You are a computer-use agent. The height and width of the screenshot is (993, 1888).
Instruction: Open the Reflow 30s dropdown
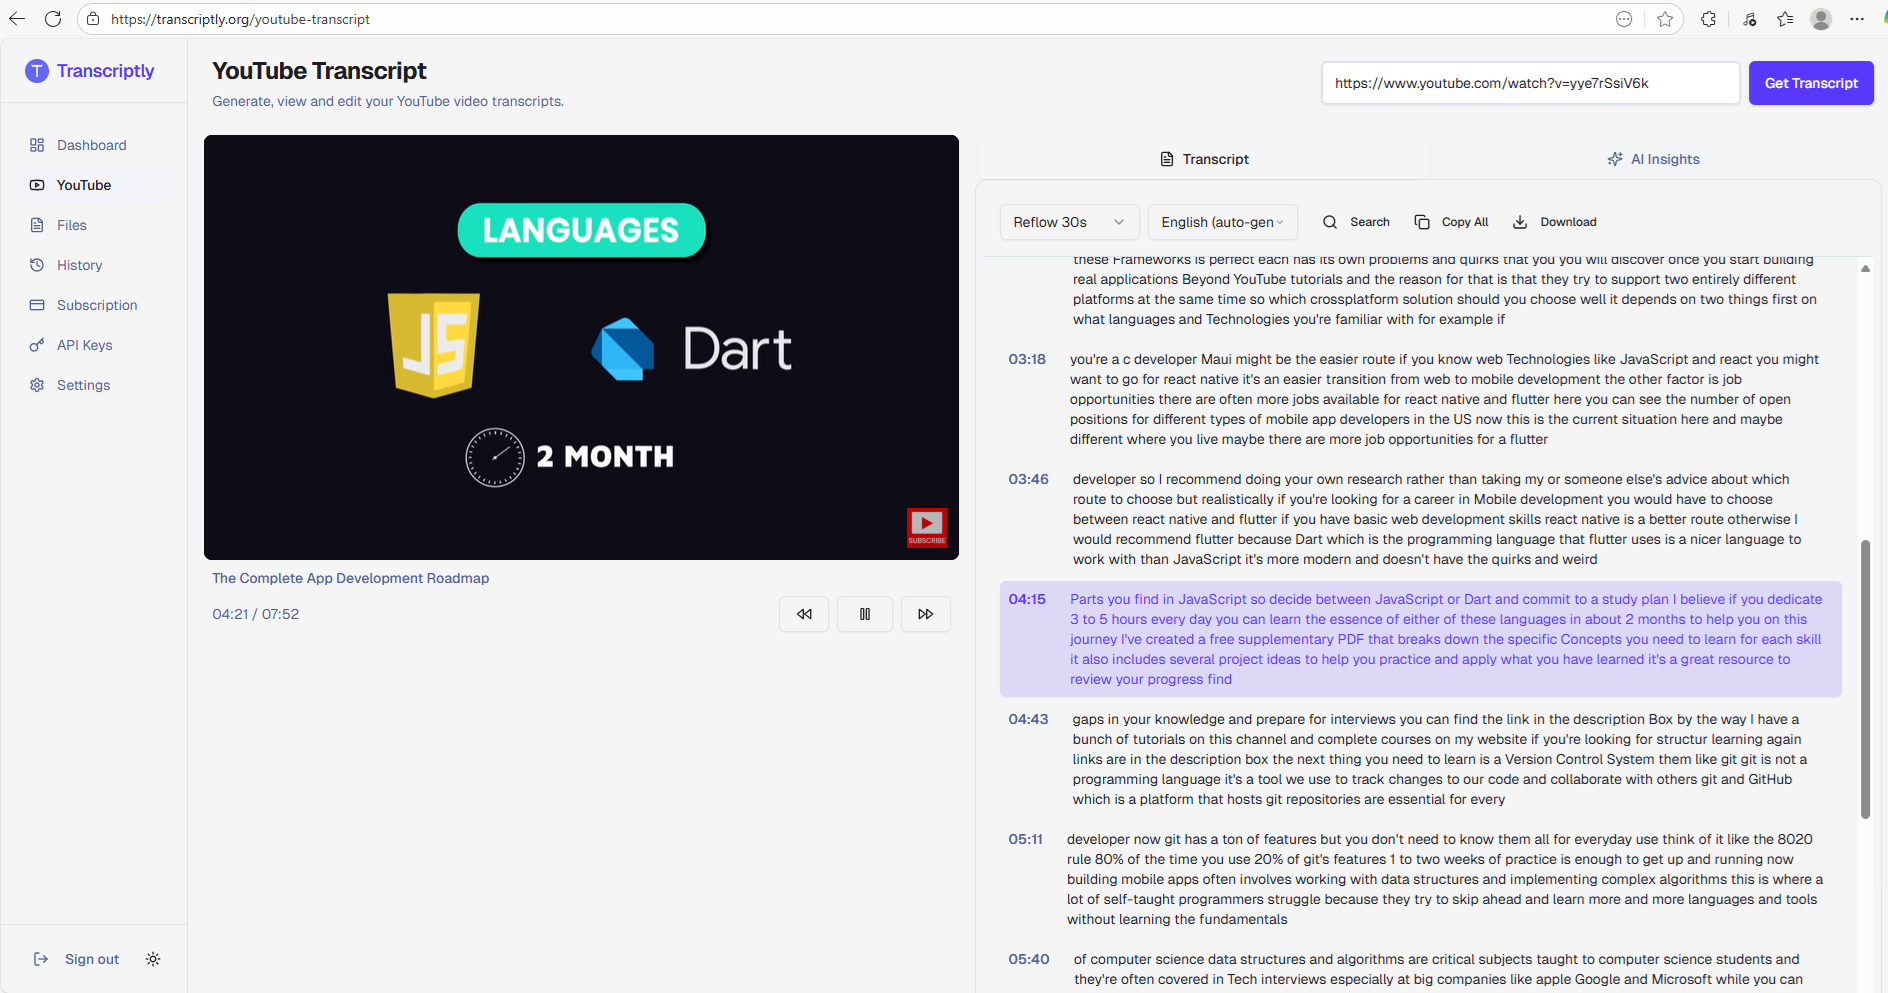pos(1068,222)
